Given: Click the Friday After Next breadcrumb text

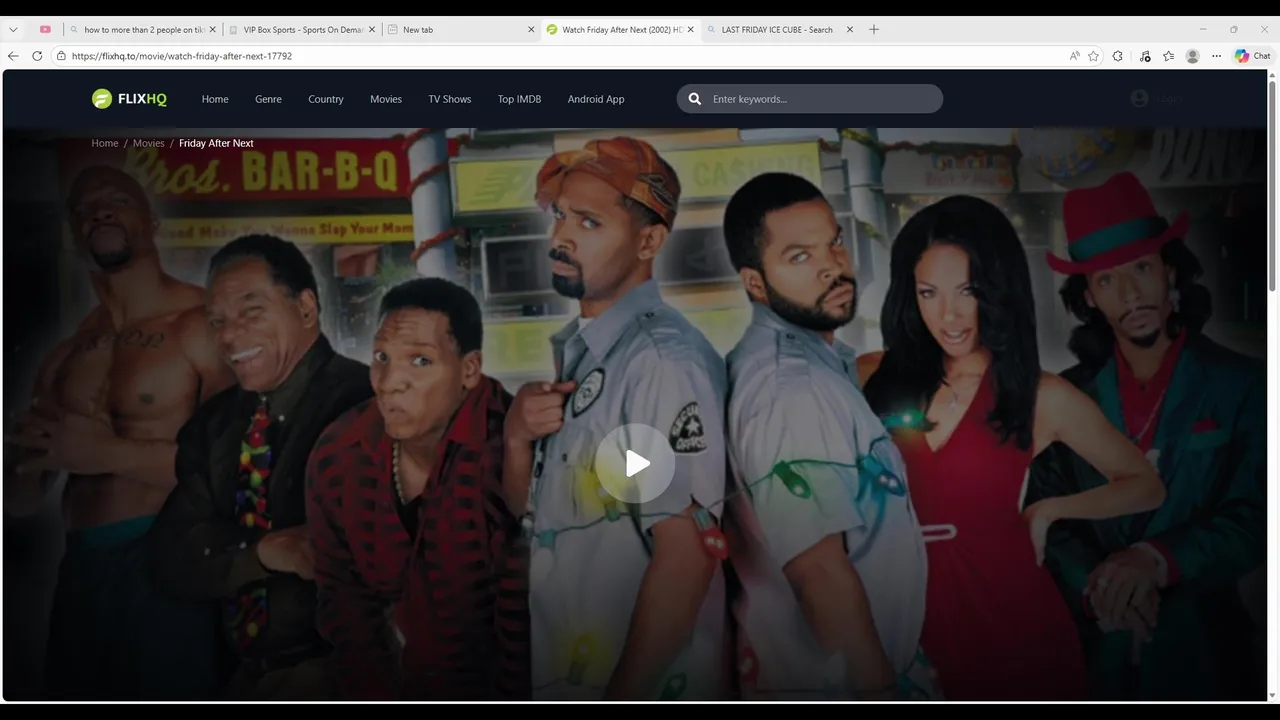Looking at the screenshot, I should 216,143.
